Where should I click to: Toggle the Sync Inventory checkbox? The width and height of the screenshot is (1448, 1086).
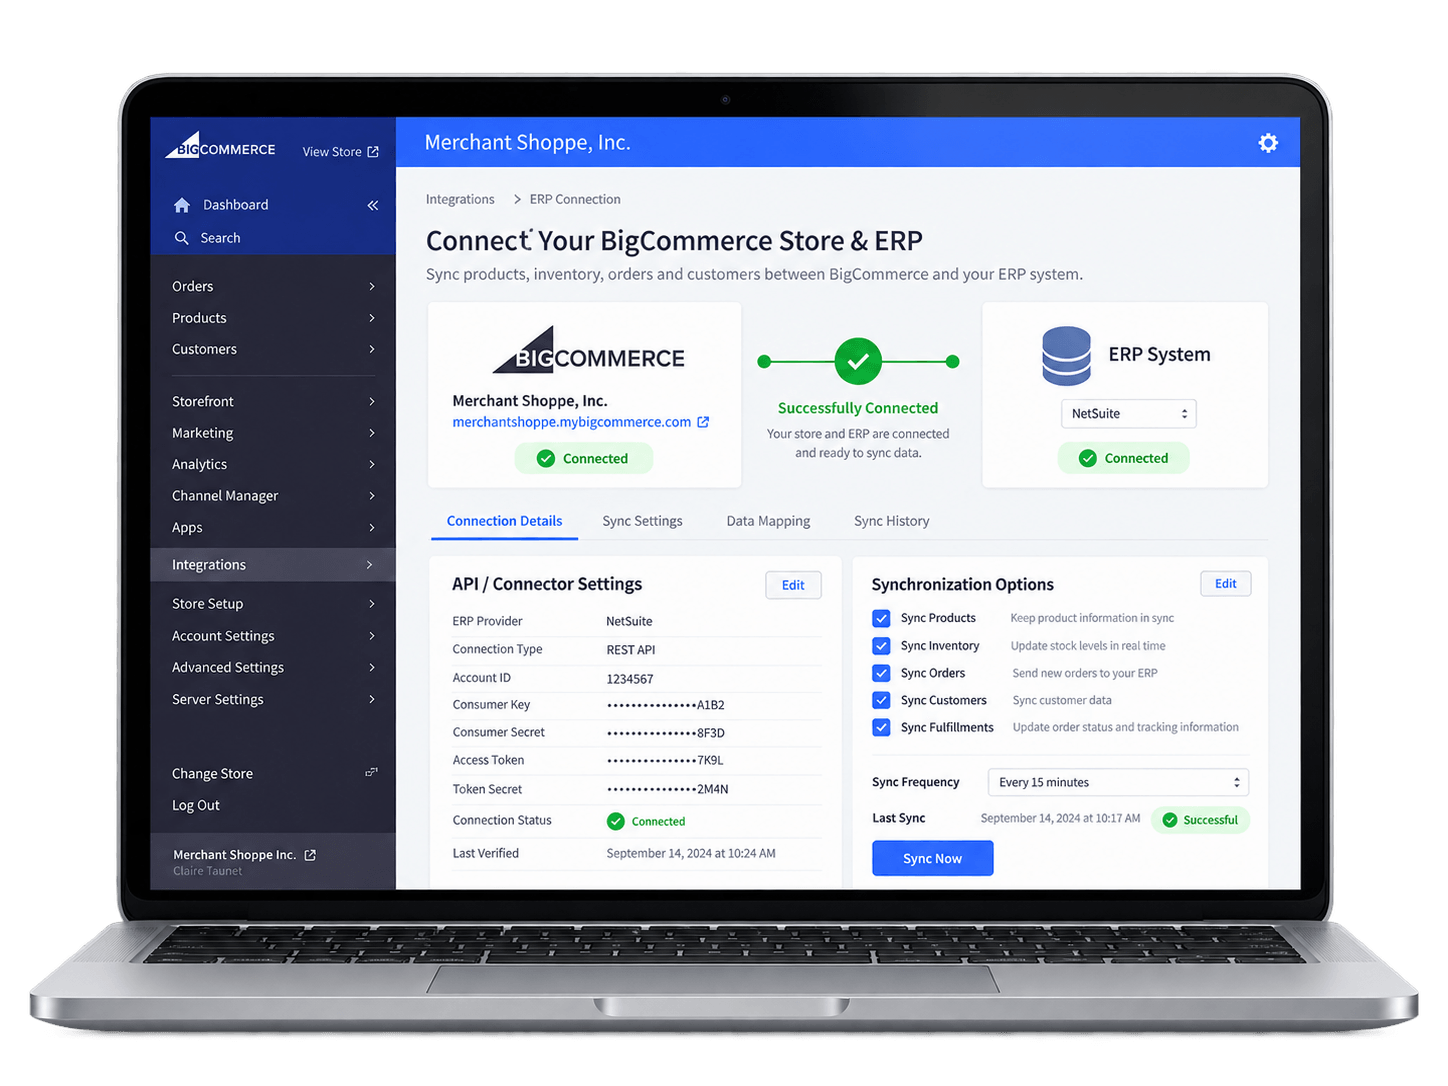tap(881, 646)
